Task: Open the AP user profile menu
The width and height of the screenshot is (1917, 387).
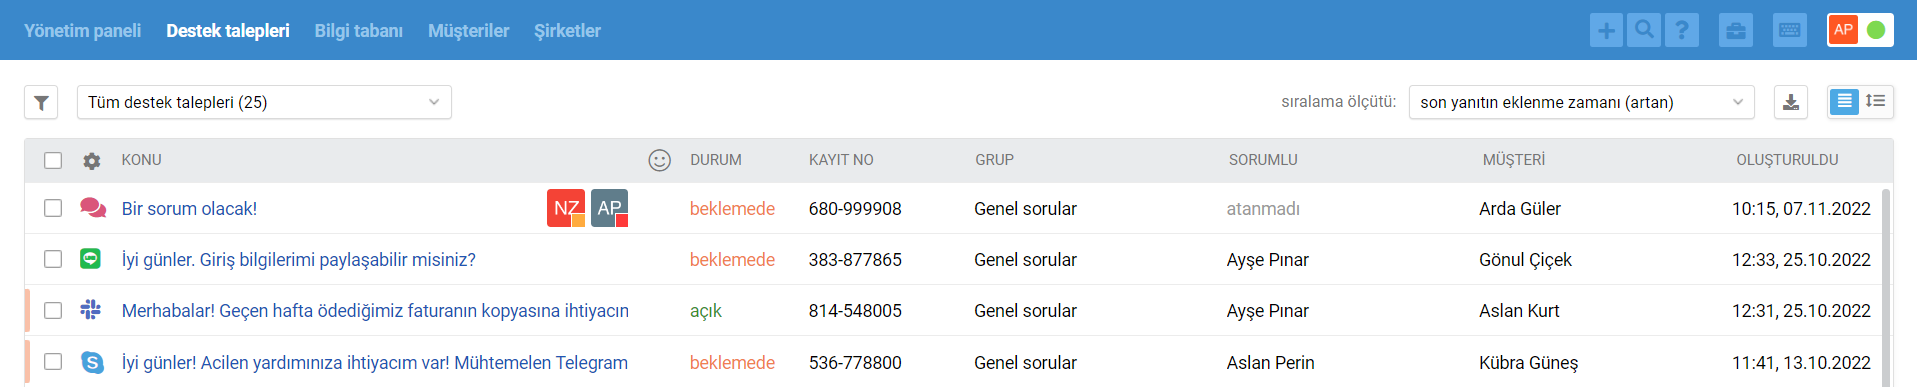Action: 1860,30
